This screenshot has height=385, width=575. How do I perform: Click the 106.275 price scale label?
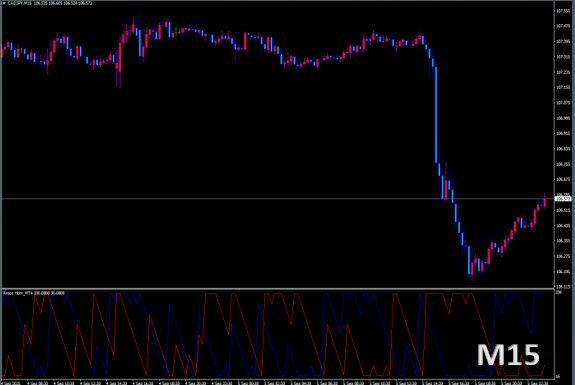(563, 256)
